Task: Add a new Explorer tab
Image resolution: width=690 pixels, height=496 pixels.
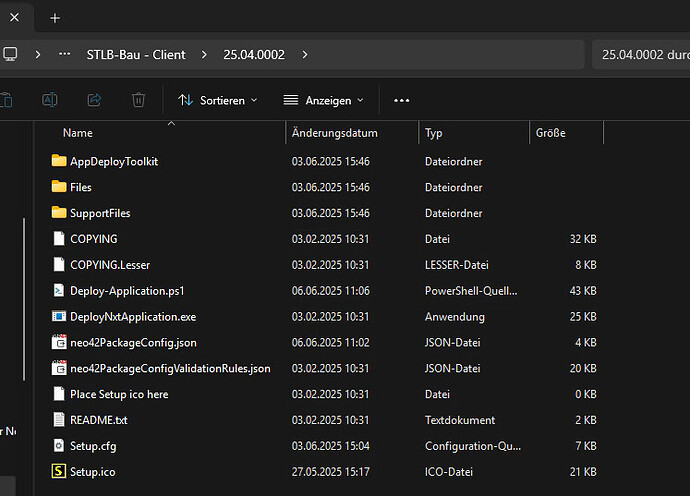Action: click(x=55, y=18)
